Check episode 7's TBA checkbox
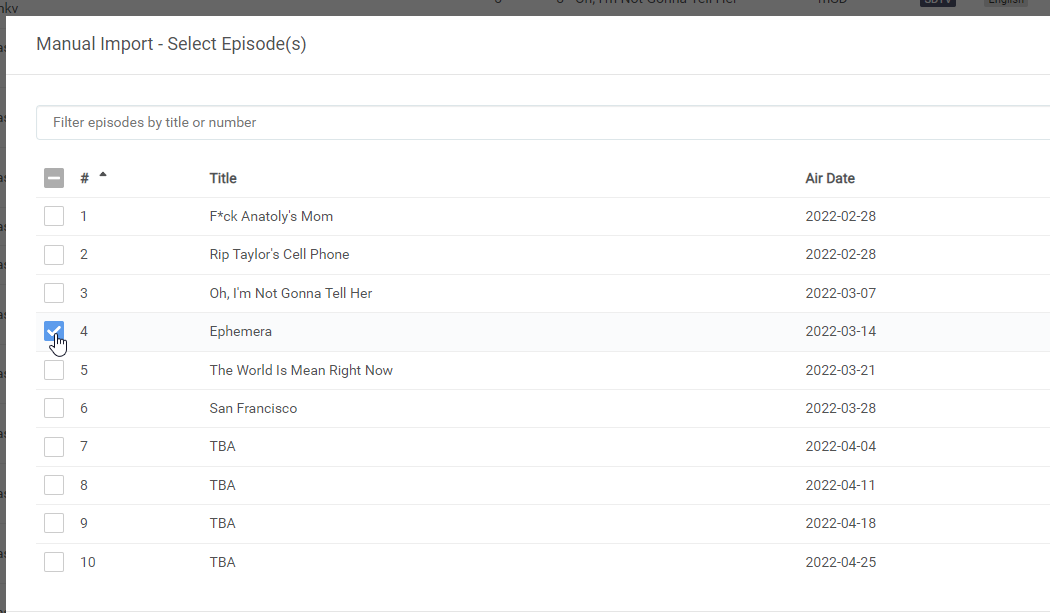This screenshot has height=613, width=1050. pyautogui.click(x=54, y=446)
